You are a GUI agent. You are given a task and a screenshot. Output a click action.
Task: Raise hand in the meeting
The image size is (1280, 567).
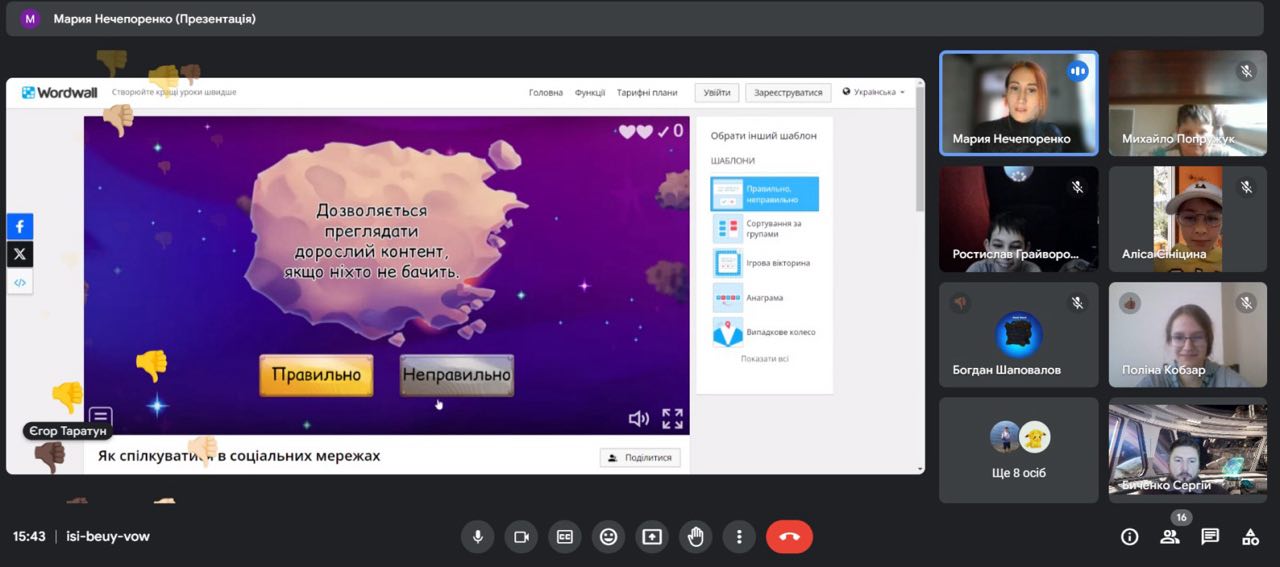click(696, 537)
